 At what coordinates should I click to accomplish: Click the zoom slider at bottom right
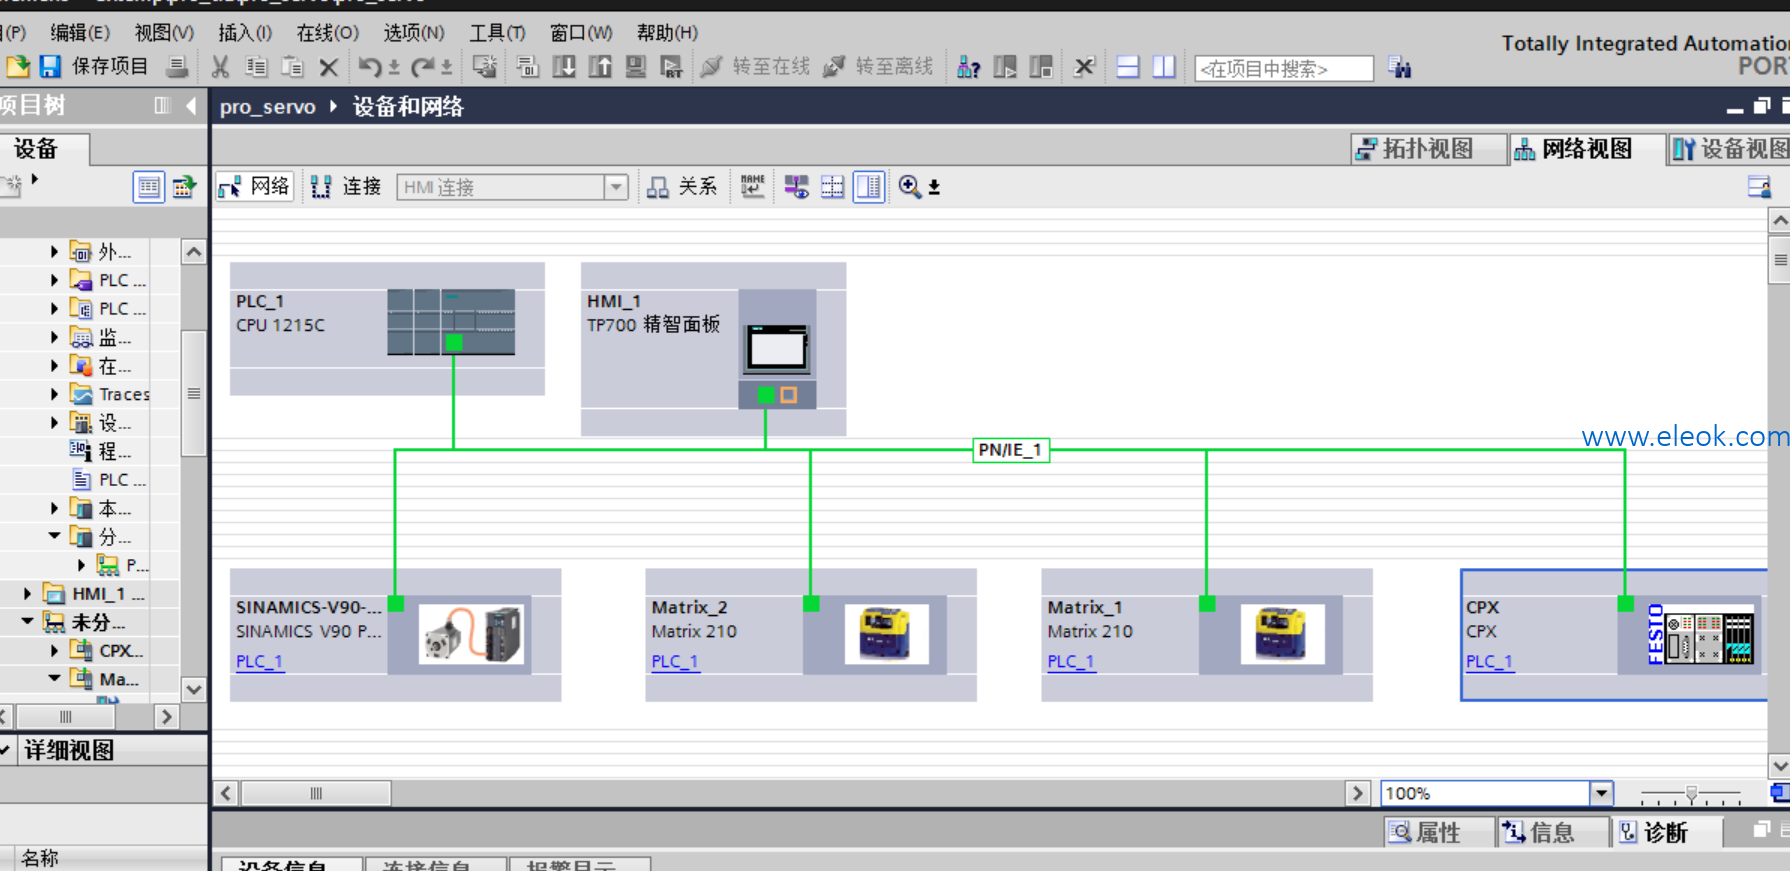(x=1691, y=794)
